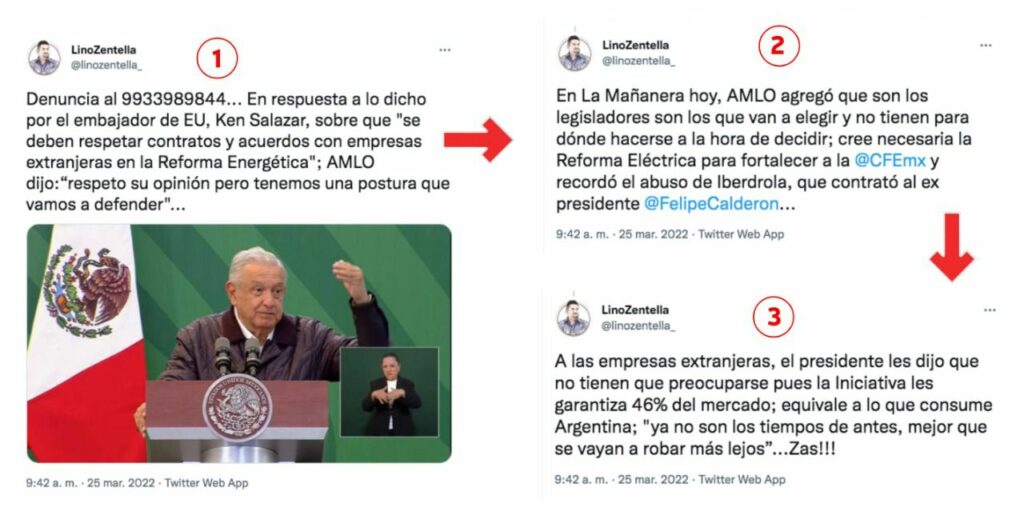Viewport: 1024px width, 519px height.
Task: Click the red right-pointing arrow
Action: click(x=477, y=140)
